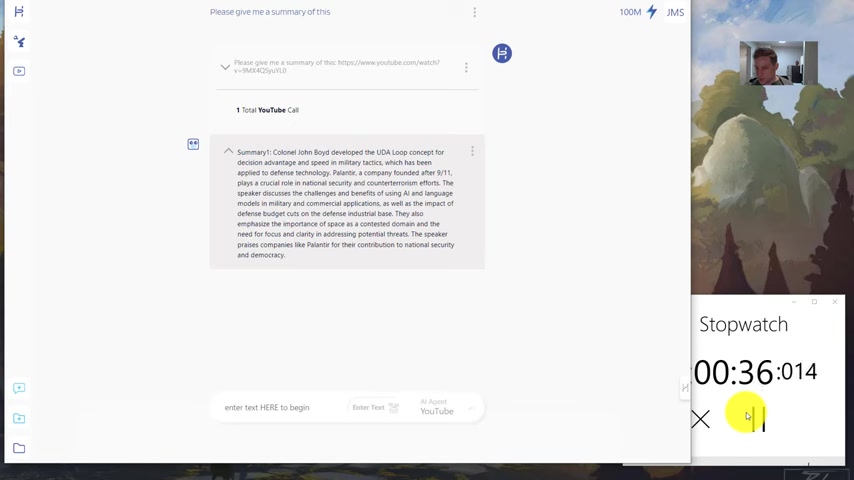Open the folder icon at the sidebar bottom
Viewport: 854px width, 480px height.
pyautogui.click(x=19, y=448)
